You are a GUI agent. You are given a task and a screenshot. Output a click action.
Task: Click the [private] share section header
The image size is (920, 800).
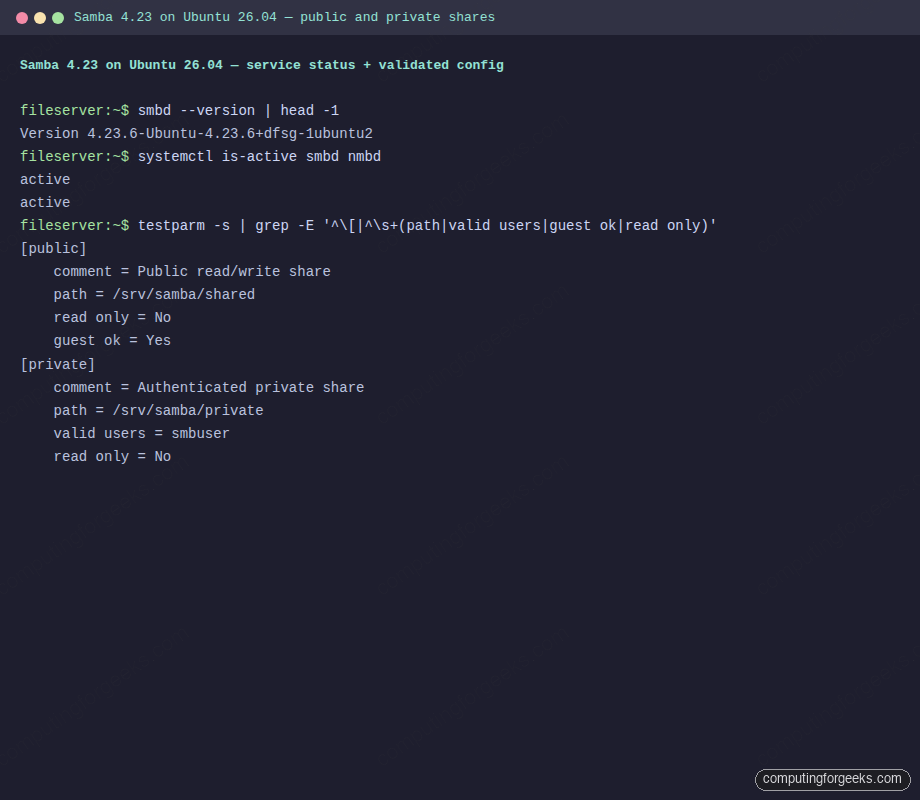(57, 364)
